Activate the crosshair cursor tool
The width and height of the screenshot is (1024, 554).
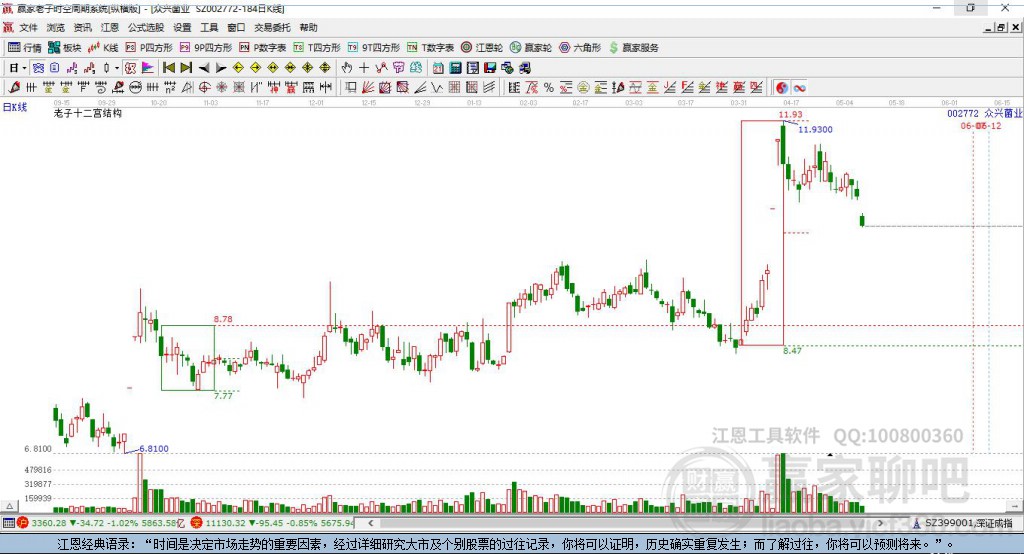364,68
